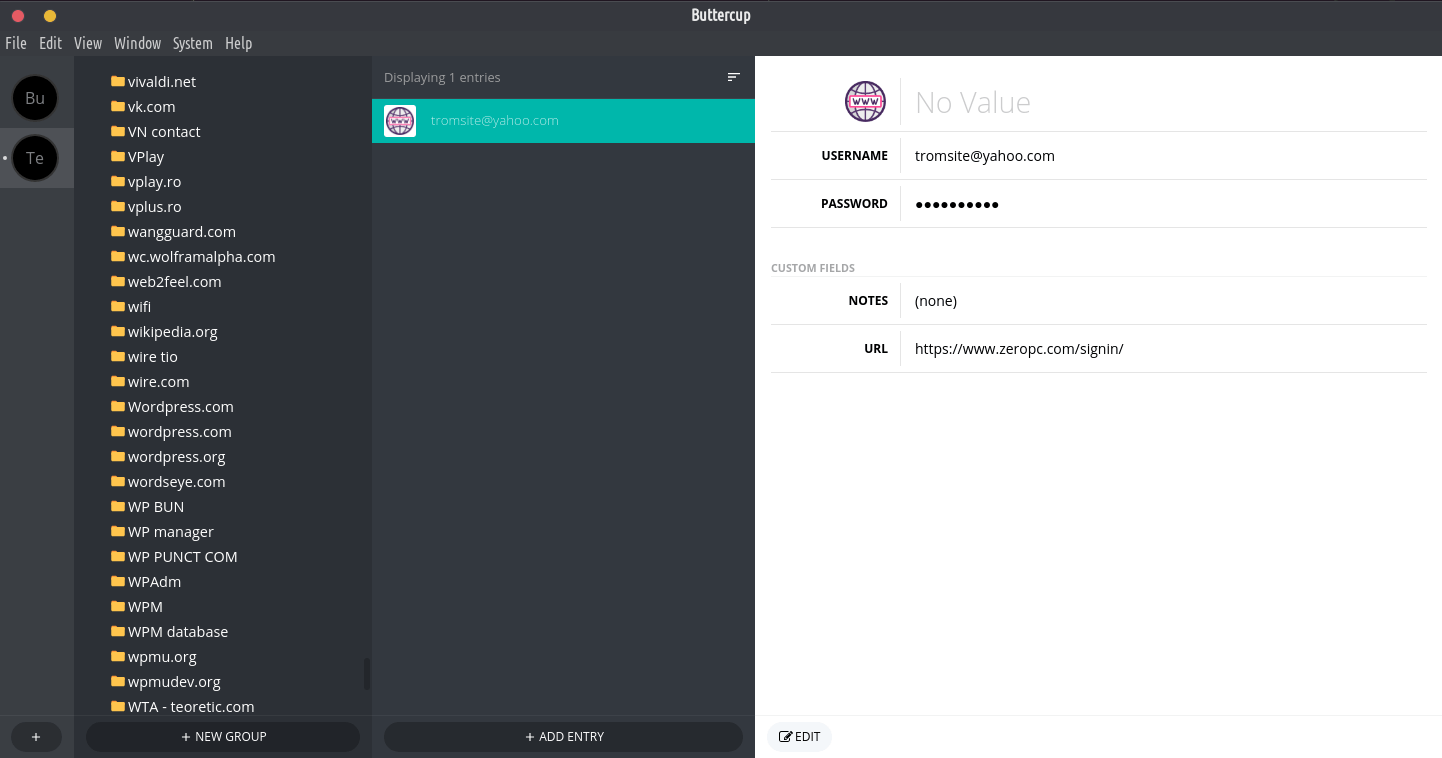Open the System menu
Image resolution: width=1442 pixels, height=758 pixels.
(192, 43)
